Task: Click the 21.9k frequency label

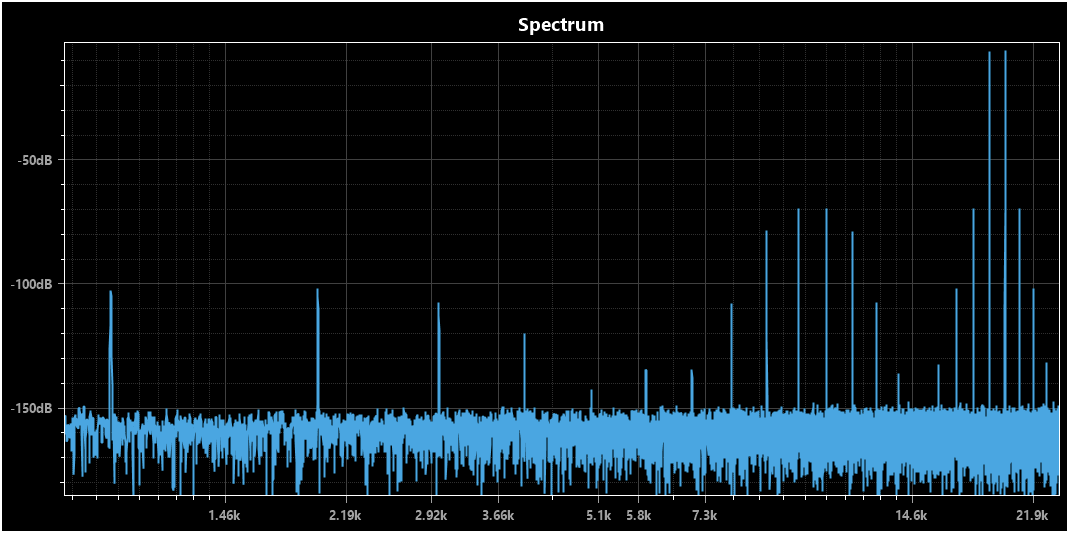Action: point(1034,515)
